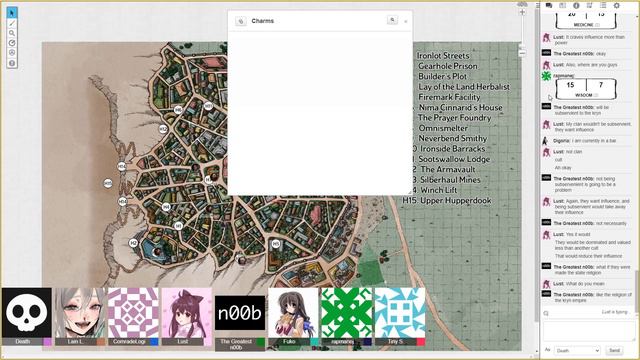The height and width of the screenshot is (360, 640).
Task: Open the dice rolling tool
Action: (x=12, y=63)
